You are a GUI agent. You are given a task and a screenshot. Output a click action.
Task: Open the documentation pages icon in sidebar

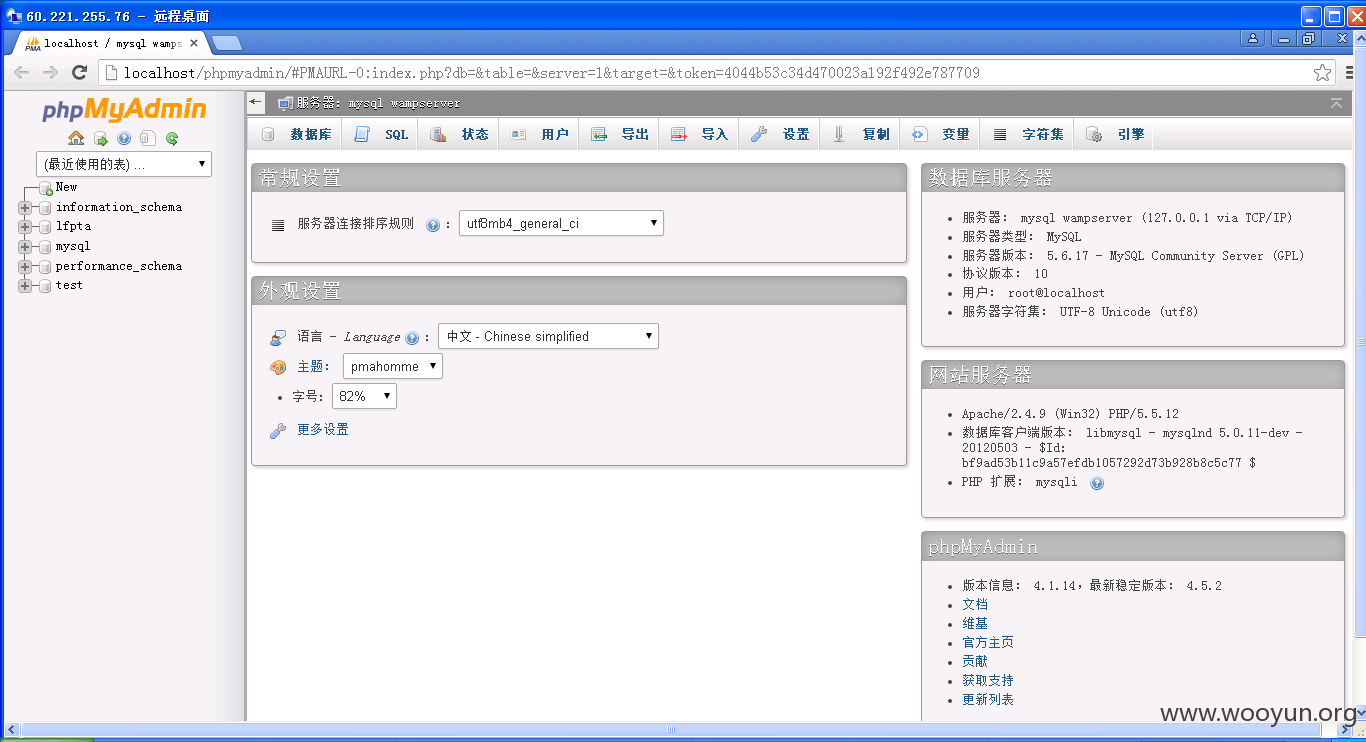click(148, 139)
